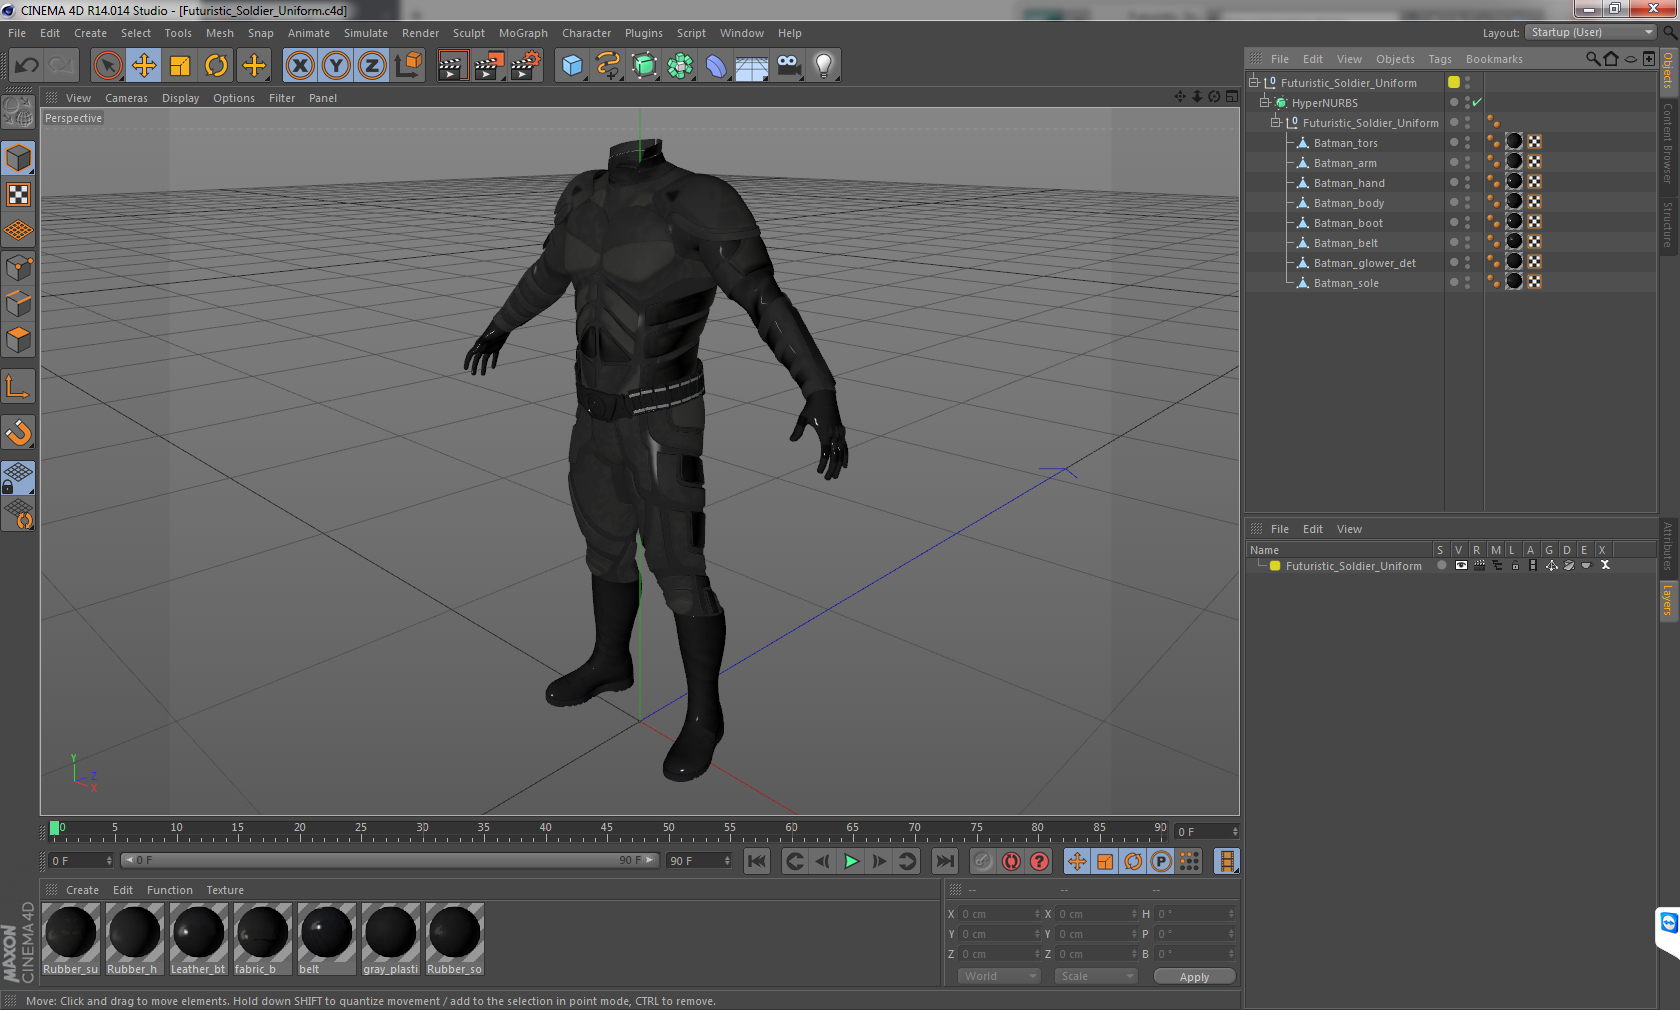
Task: Toggle Z axis lock
Action: click(372, 66)
